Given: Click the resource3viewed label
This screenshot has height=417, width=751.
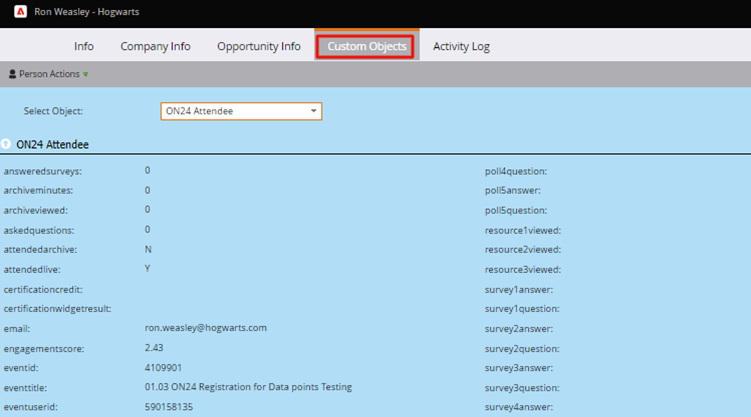Looking at the screenshot, I should point(523,270).
